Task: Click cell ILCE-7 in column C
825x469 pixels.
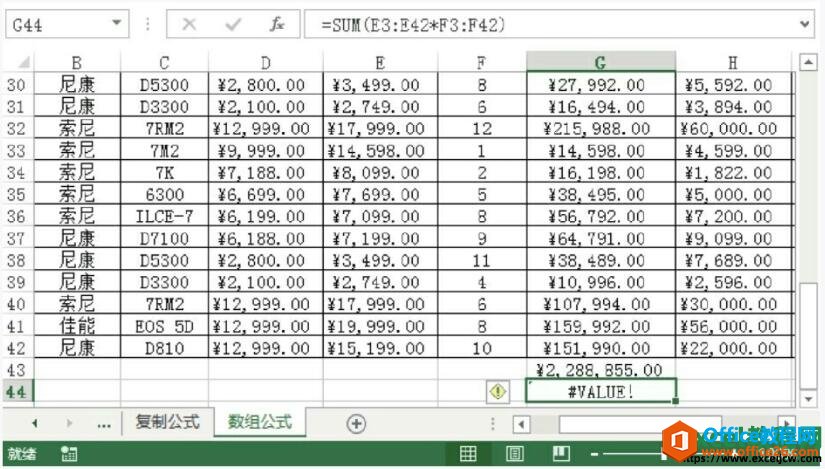Action: coord(164,216)
